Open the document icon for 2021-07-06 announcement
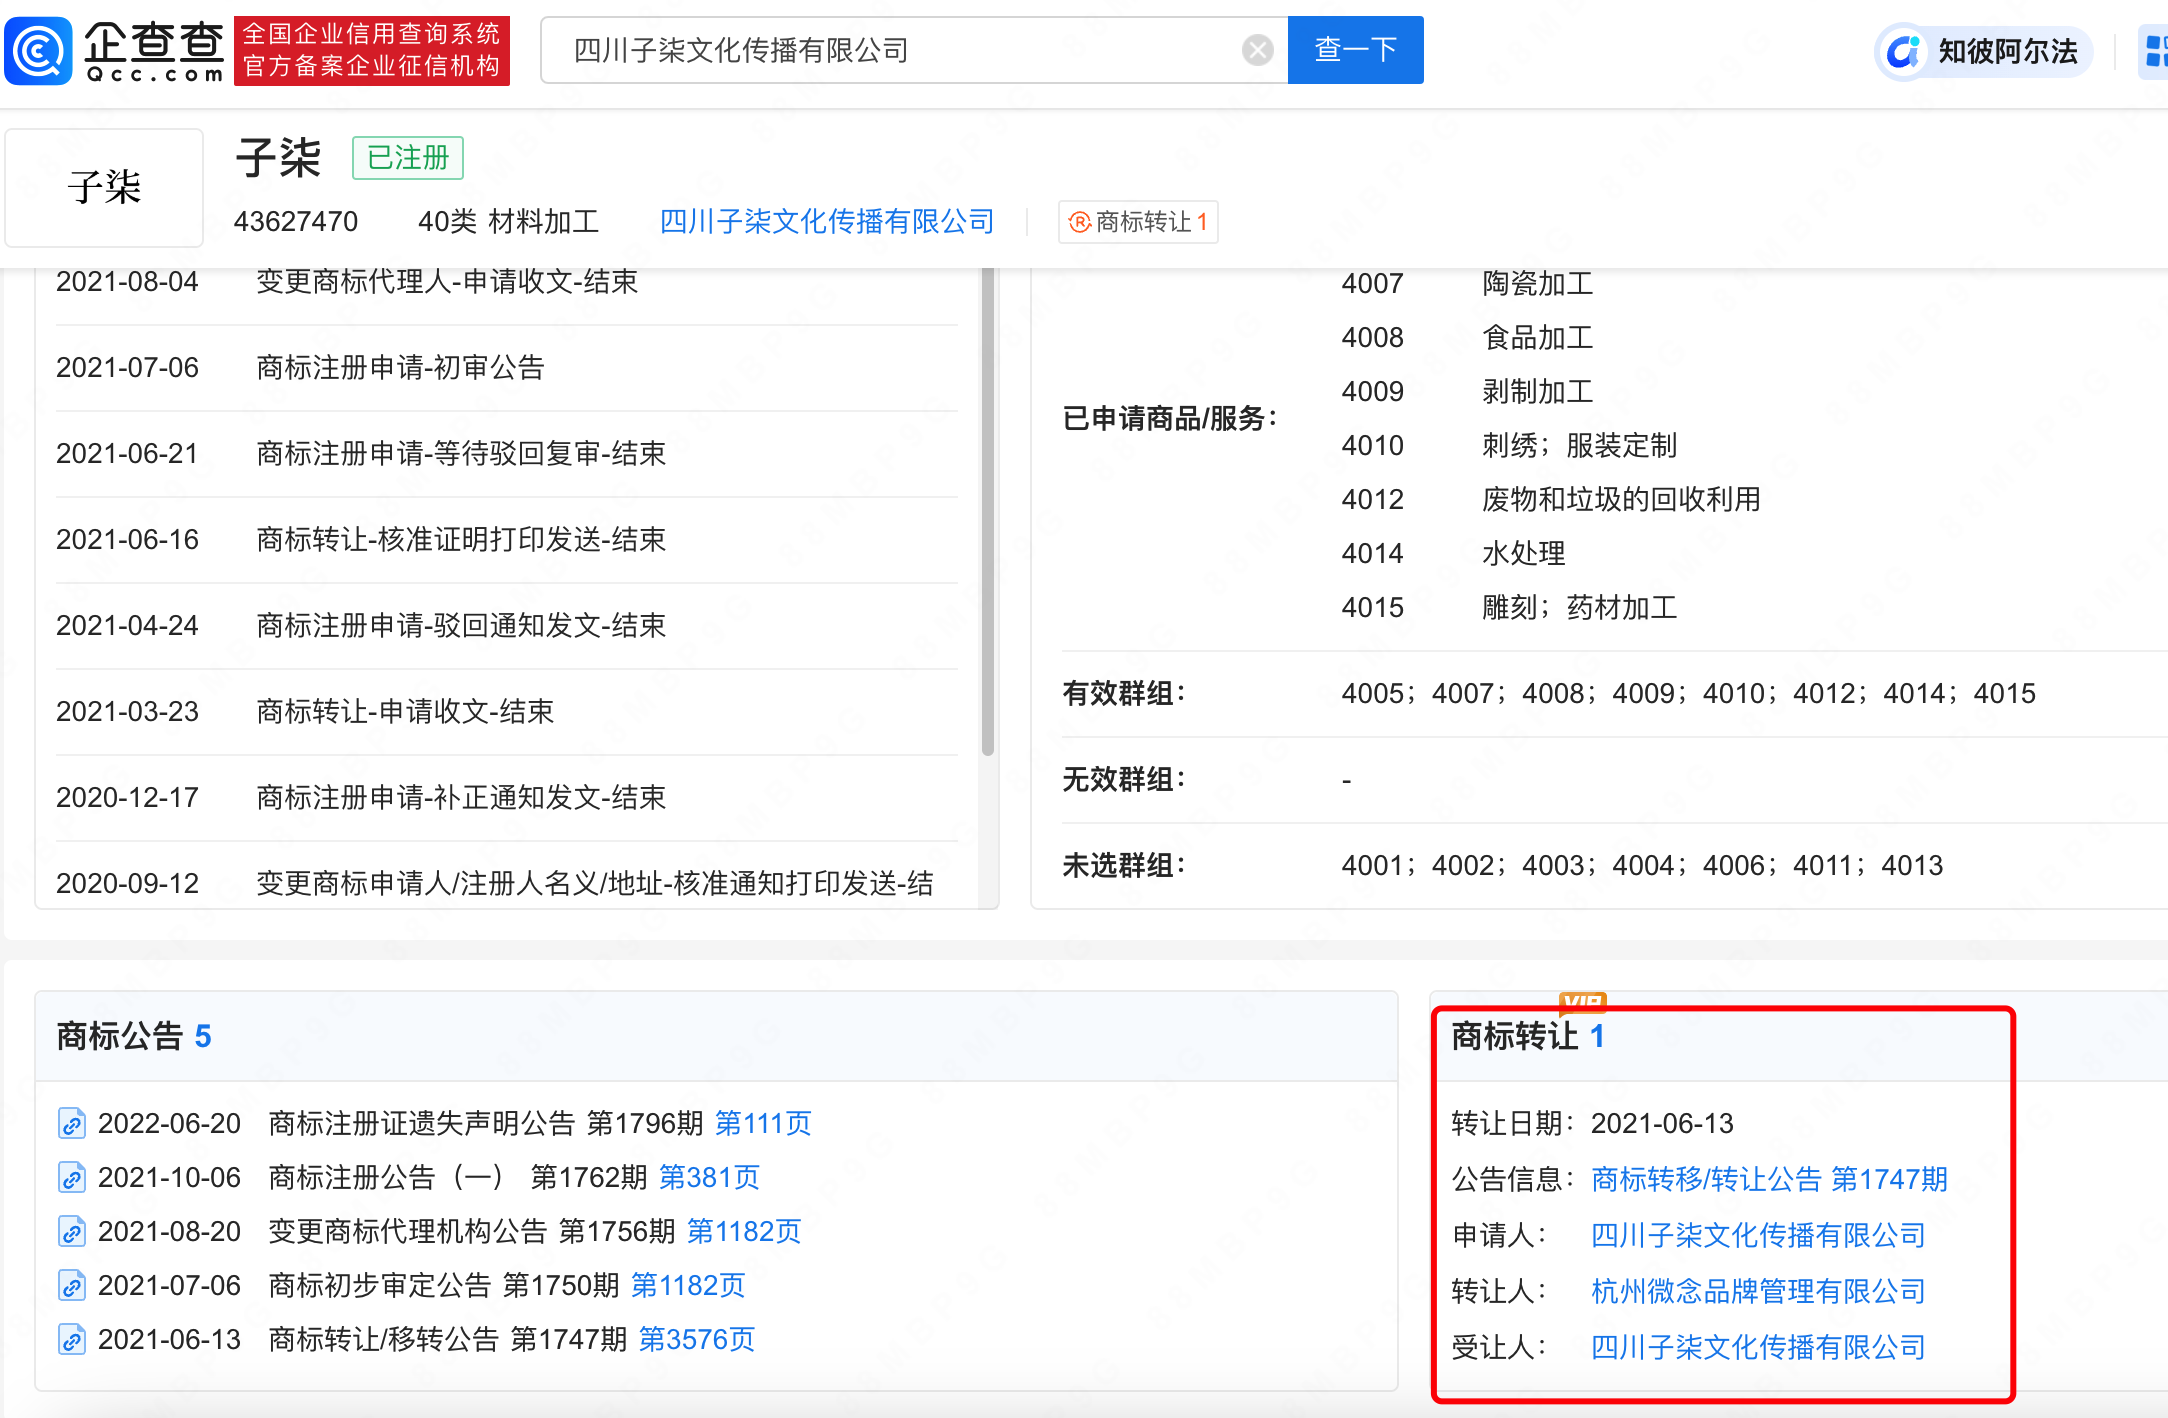This screenshot has width=2168, height=1418. coord(71,1286)
